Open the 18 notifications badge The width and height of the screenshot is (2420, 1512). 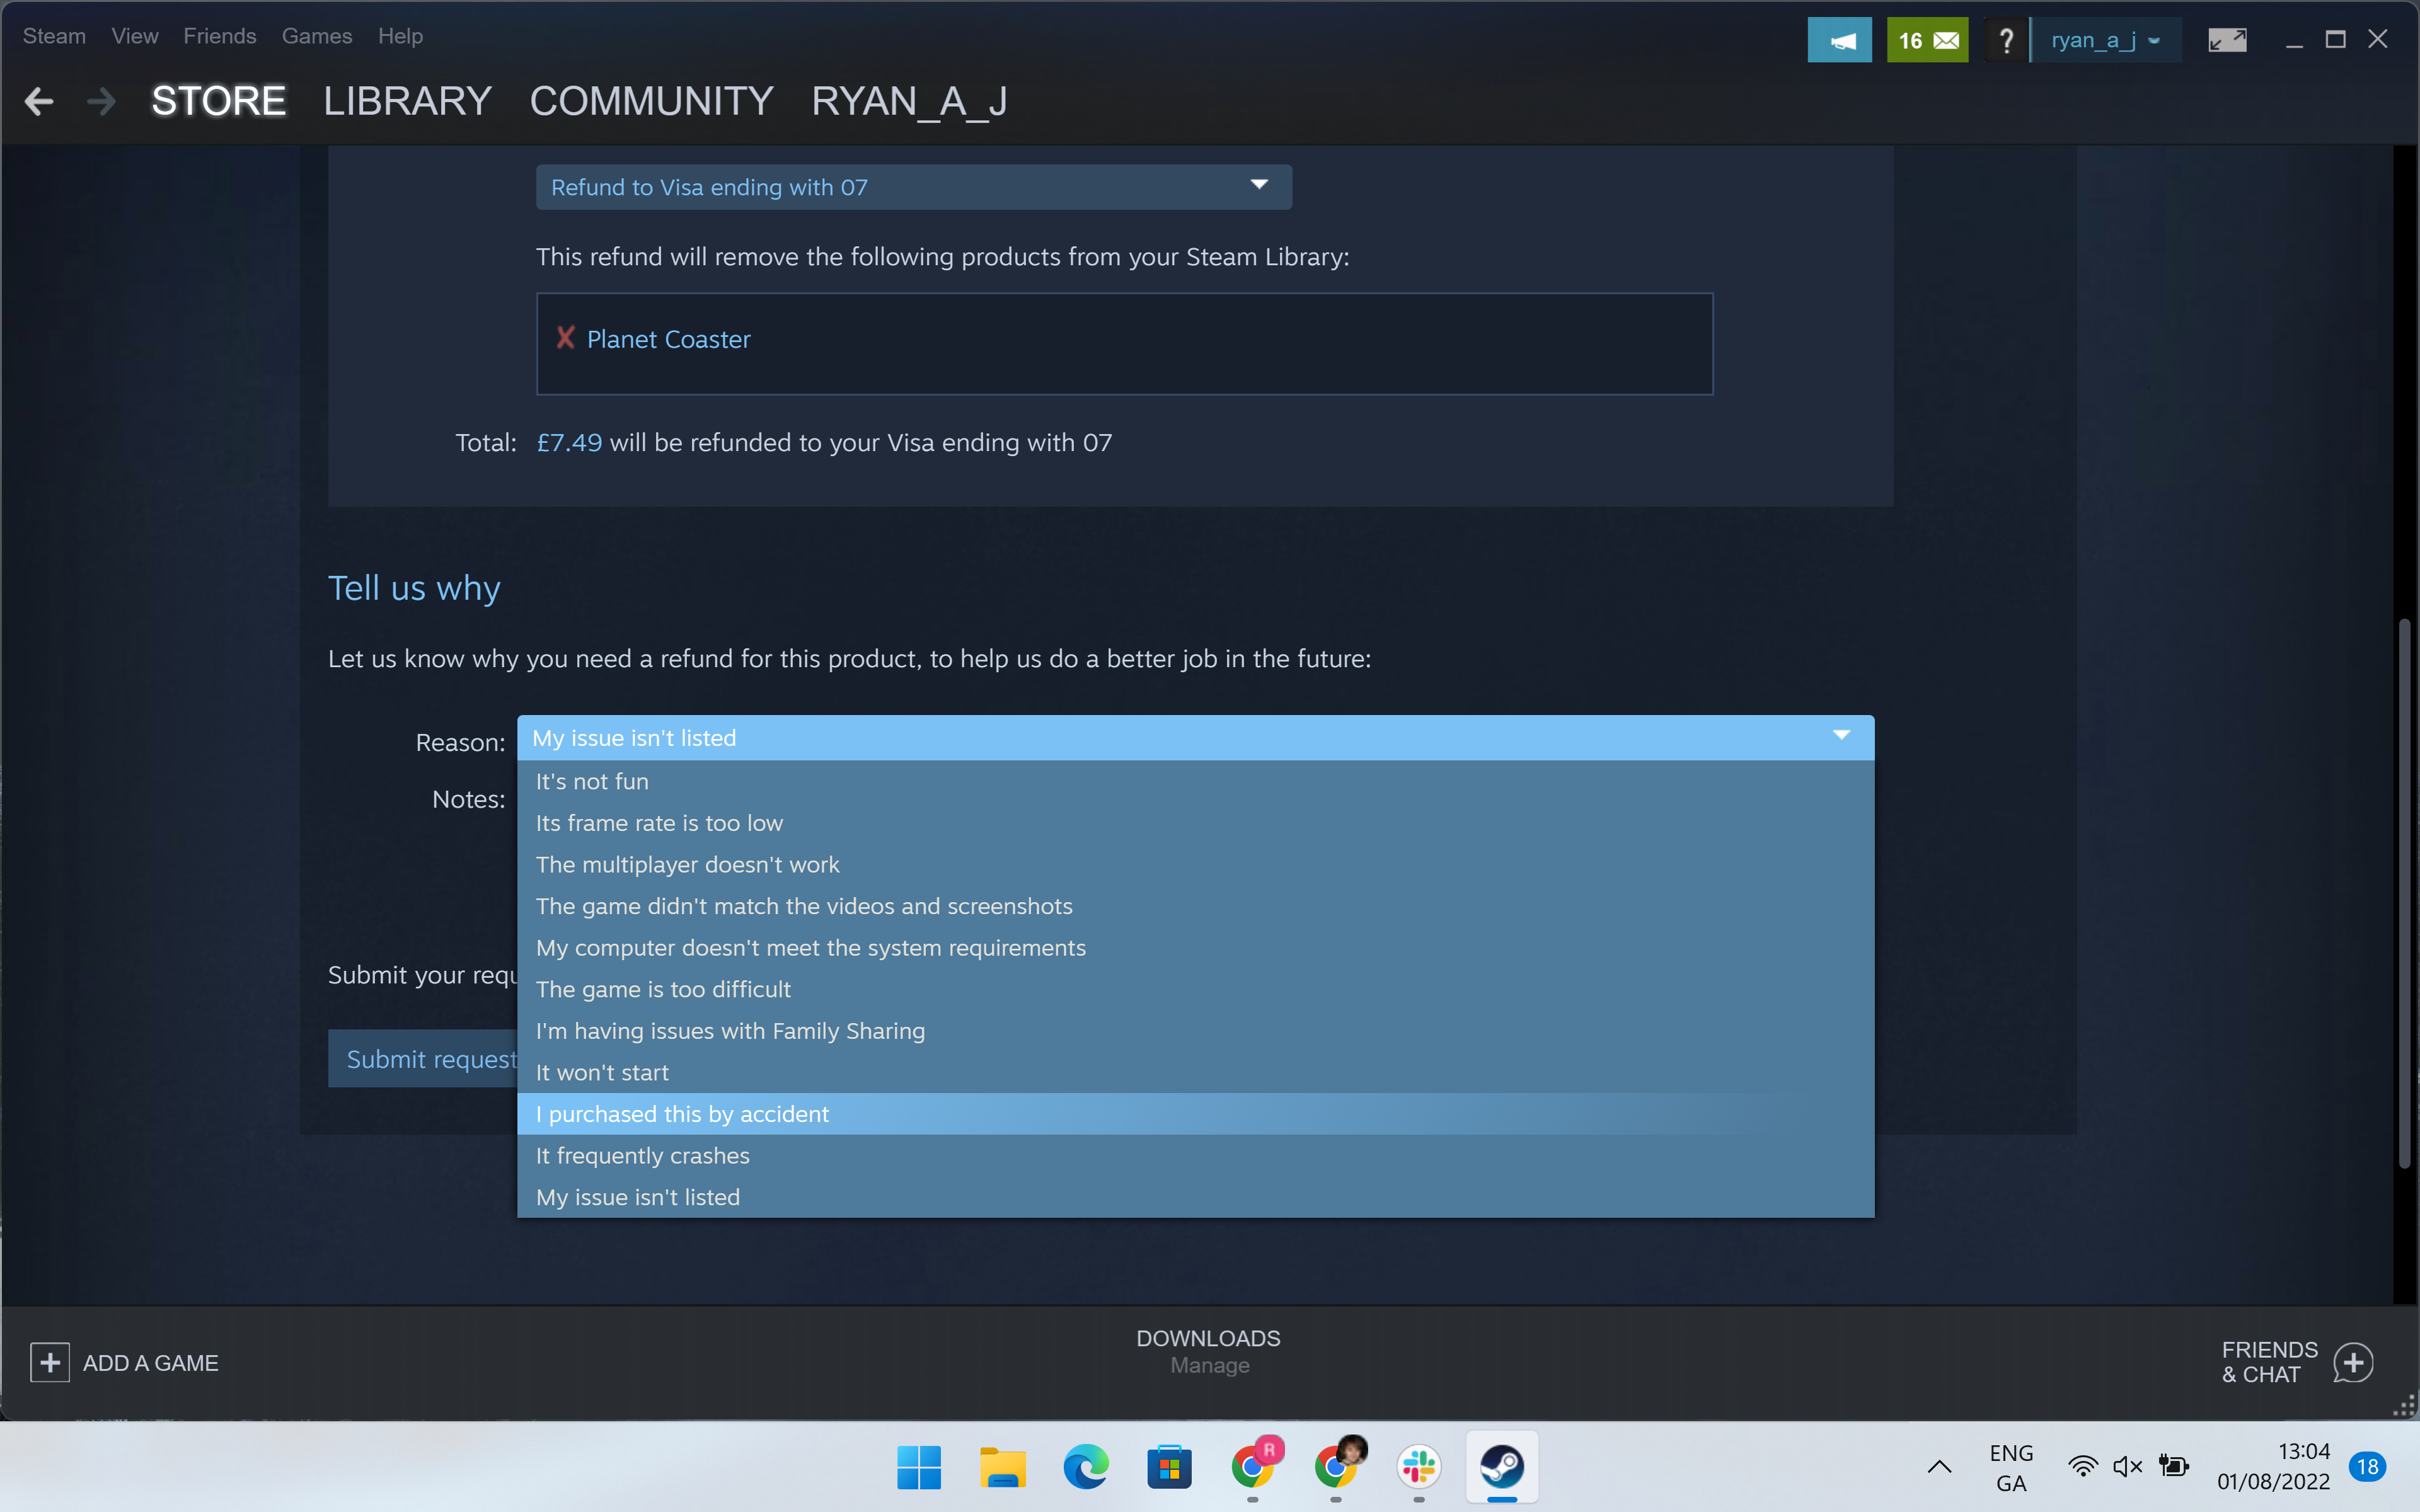(2367, 1467)
